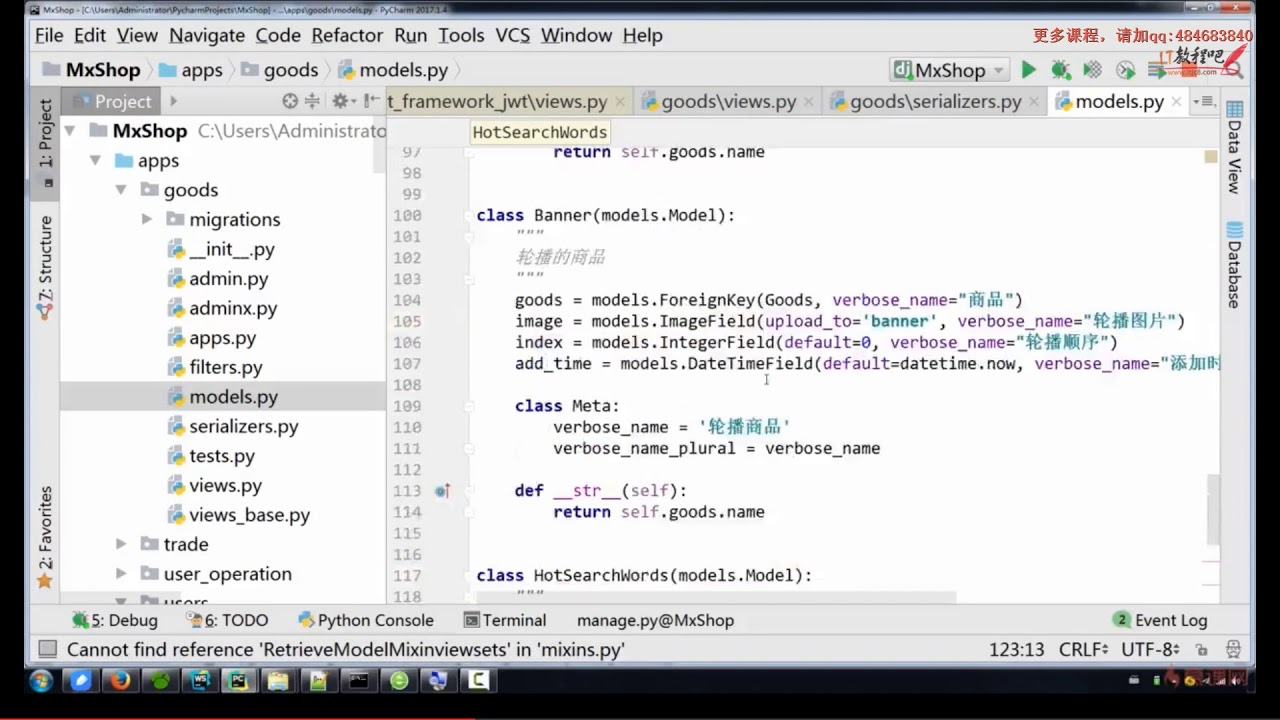Image resolution: width=1280 pixels, height=720 pixels.
Task: Open Firefox from the taskbar
Action: pos(121,681)
